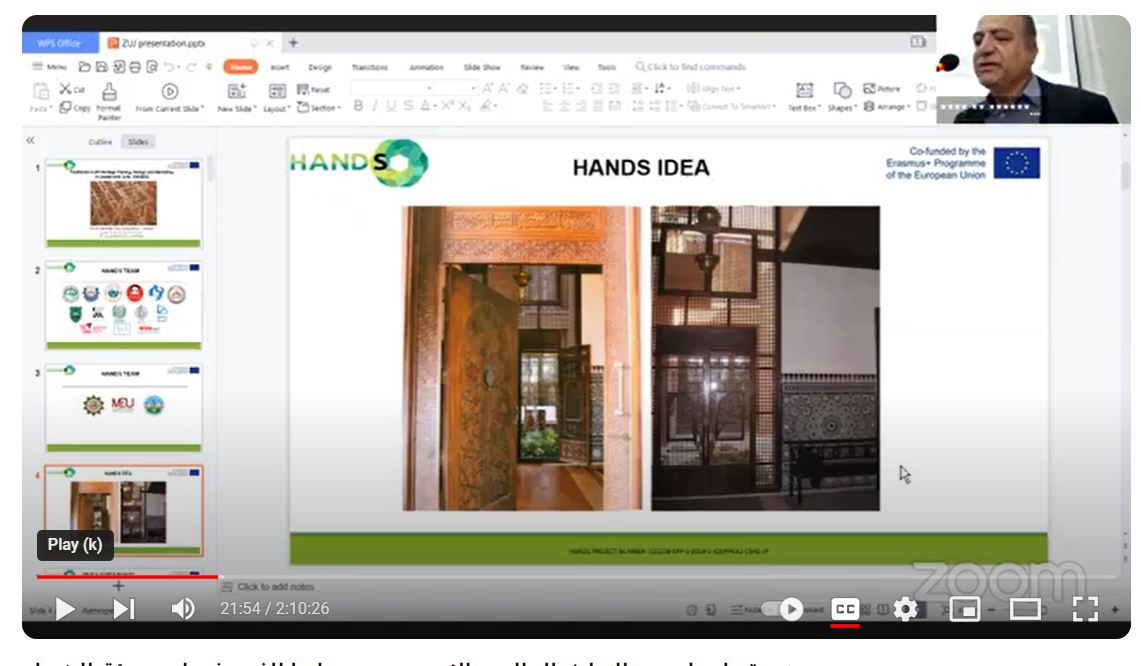Click the Save icon
Screen dimensions: 1141x666
pos(101,67)
